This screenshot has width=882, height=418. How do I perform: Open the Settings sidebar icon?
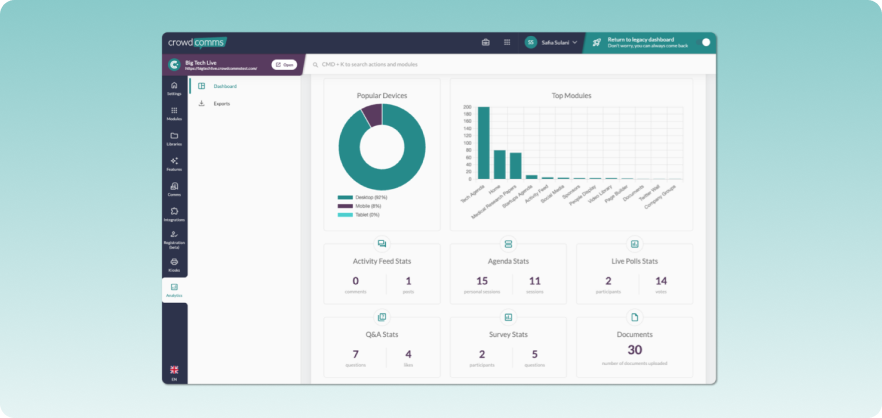tap(174, 88)
